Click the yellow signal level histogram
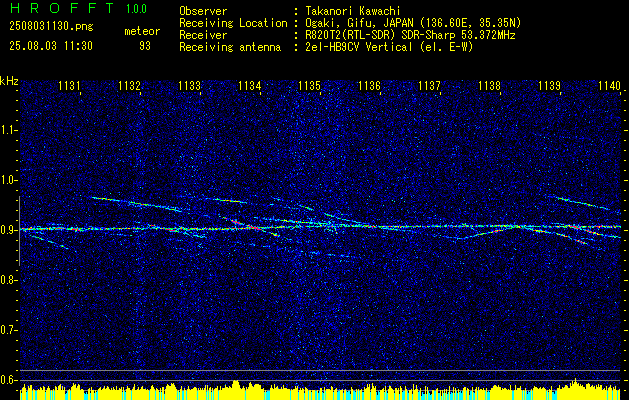This screenshot has width=629, height=400. [x=320, y=390]
